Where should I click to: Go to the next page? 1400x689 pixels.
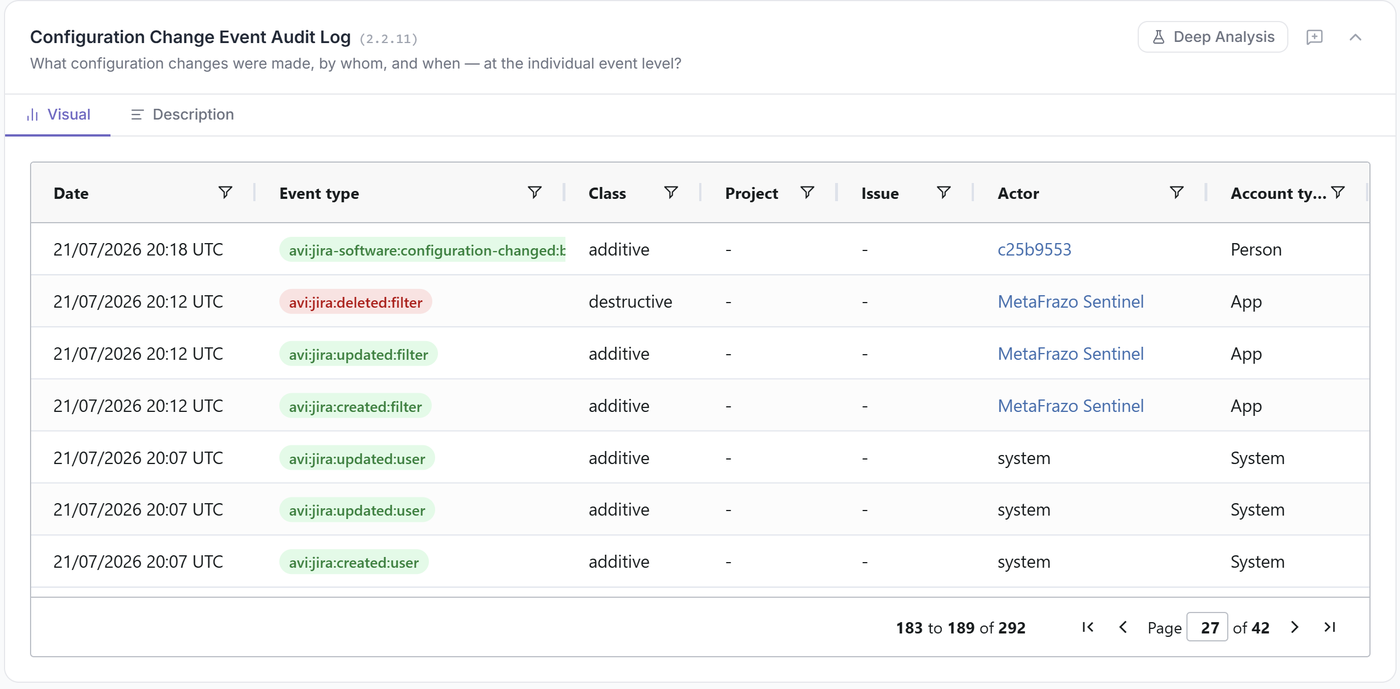tap(1295, 627)
